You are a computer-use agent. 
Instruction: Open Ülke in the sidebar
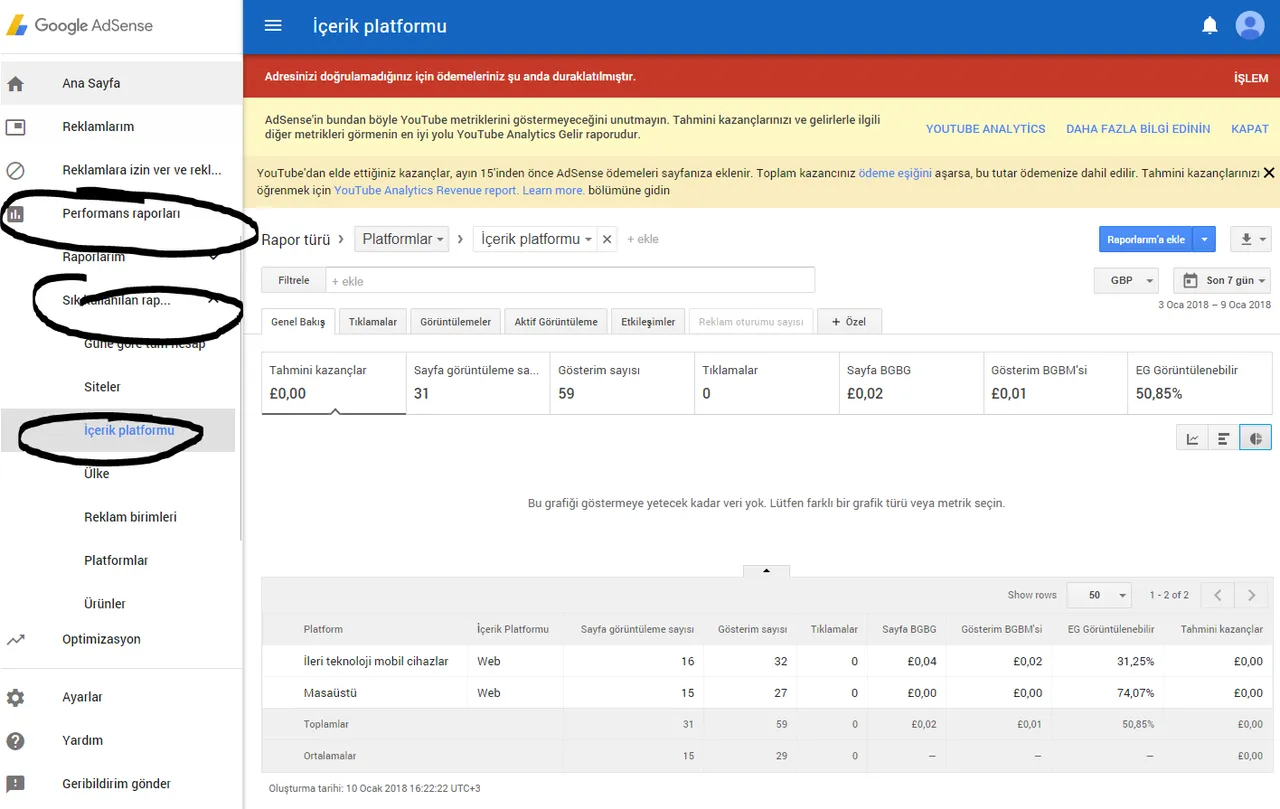coord(97,474)
